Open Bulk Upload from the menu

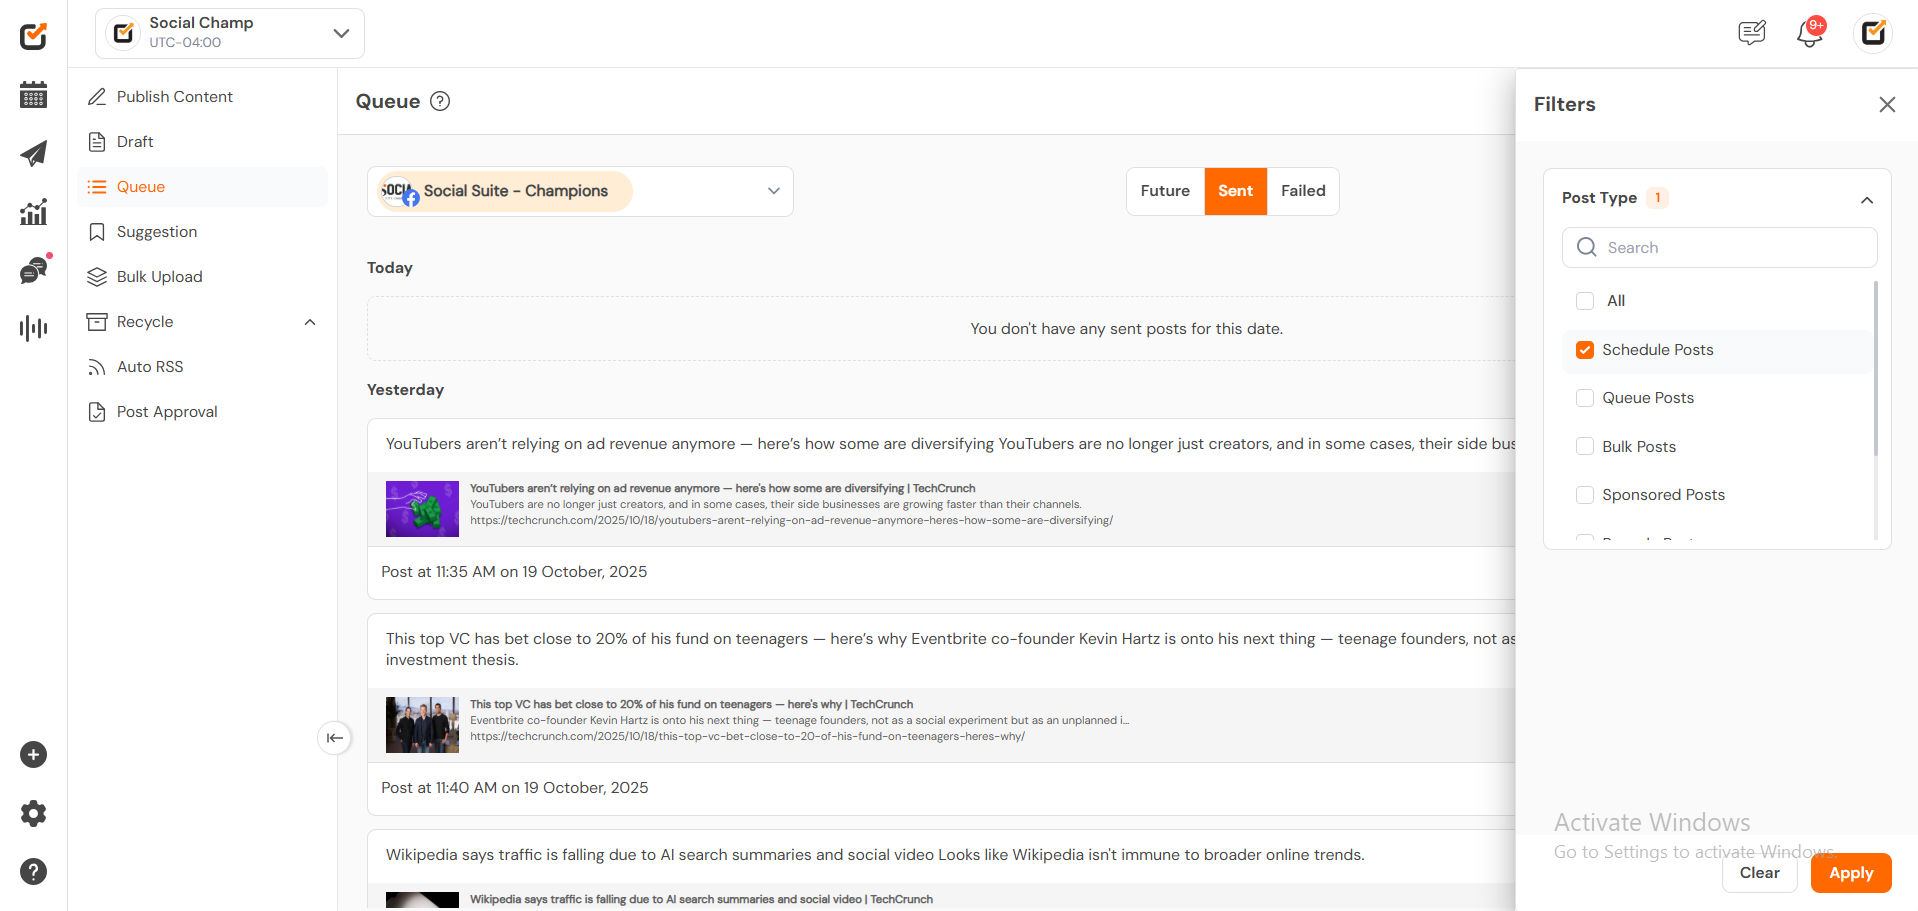click(x=159, y=277)
